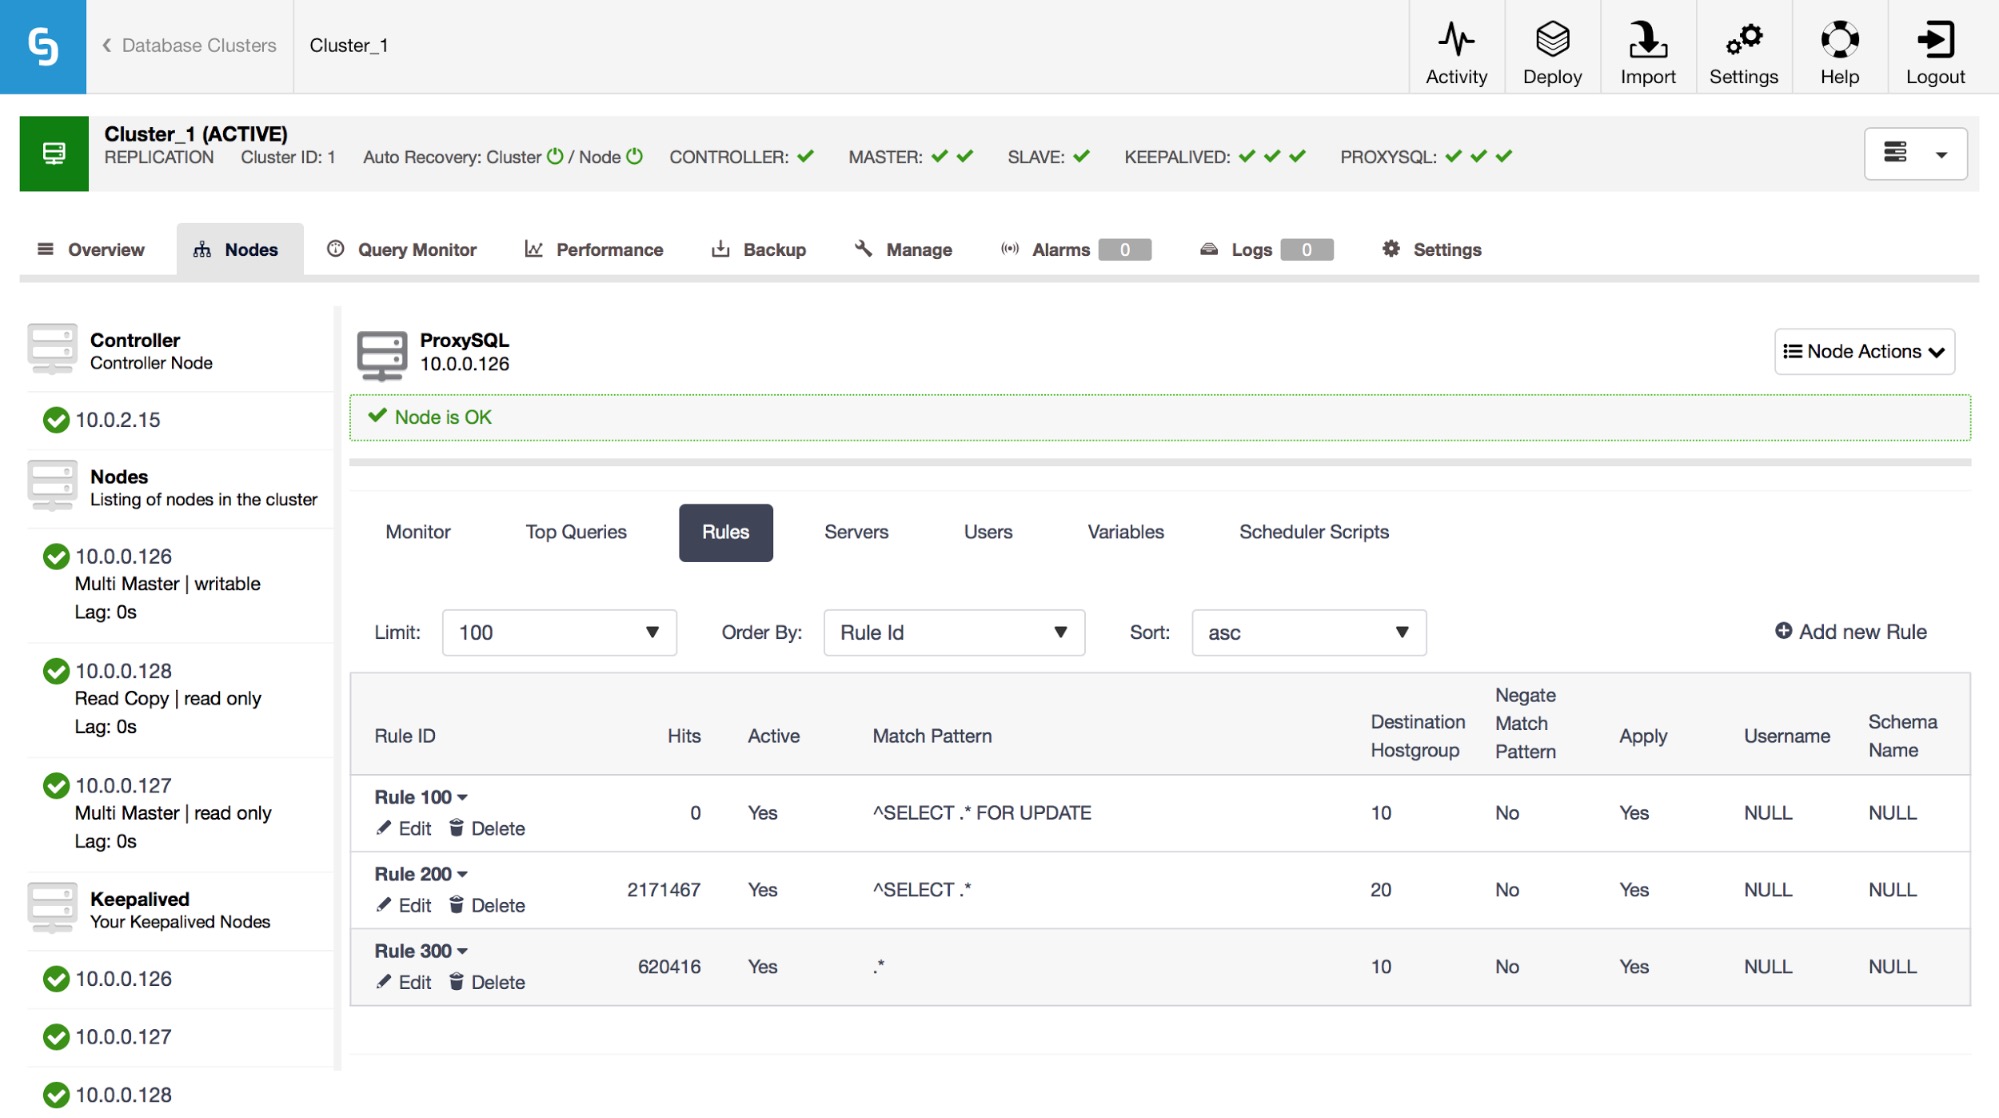
Task: Edit Rule 100
Action: tap(403, 829)
